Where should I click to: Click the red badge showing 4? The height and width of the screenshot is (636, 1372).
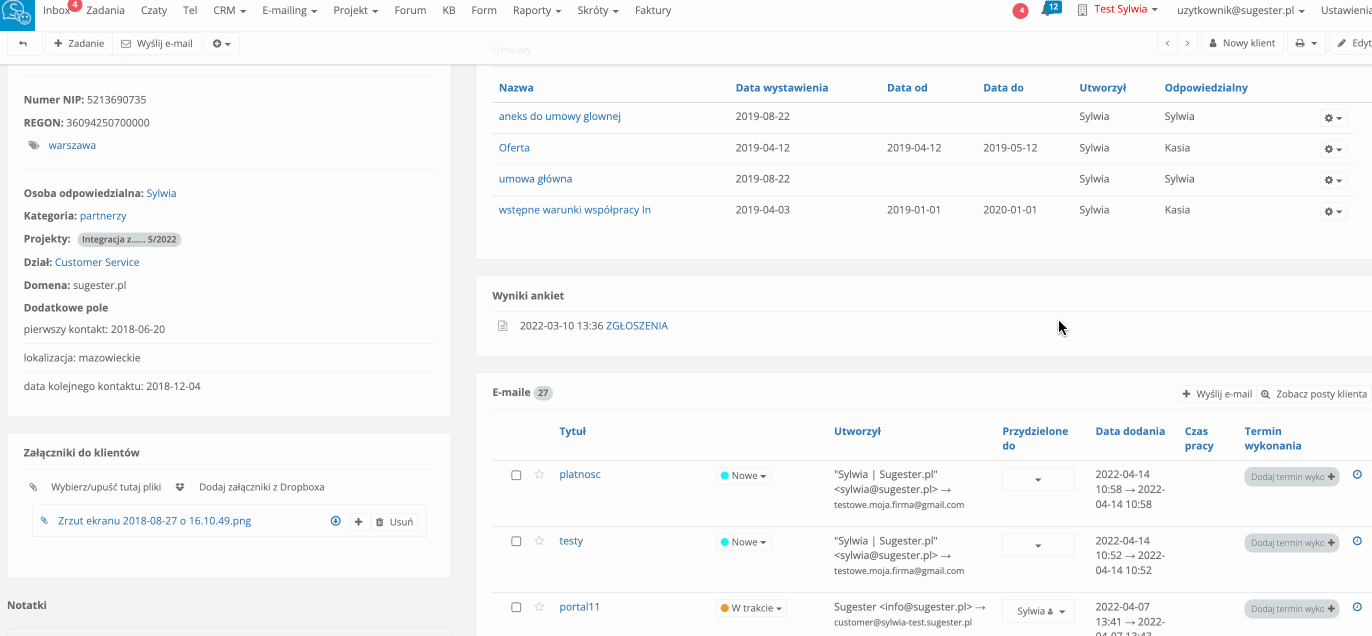tap(1020, 11)
